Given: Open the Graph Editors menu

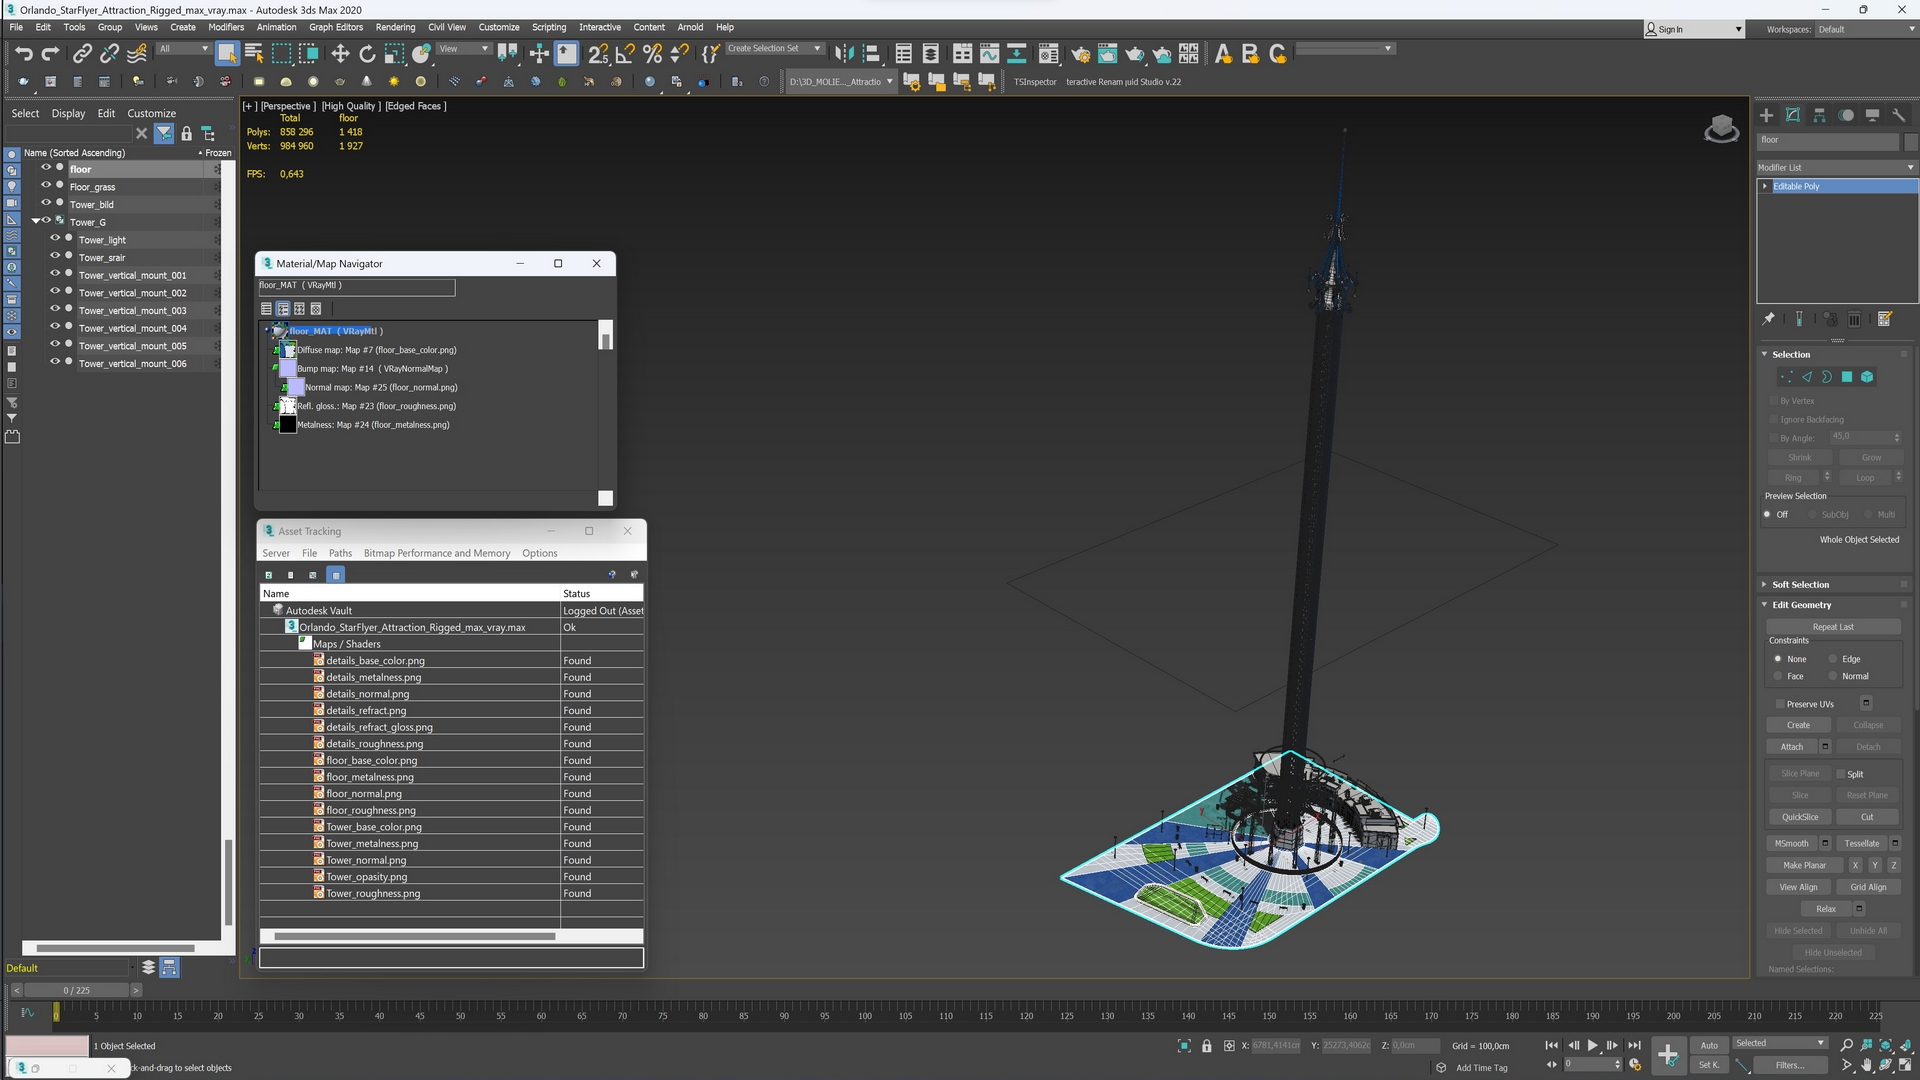Looking at the screenshot, I should (x=336, y=27).
